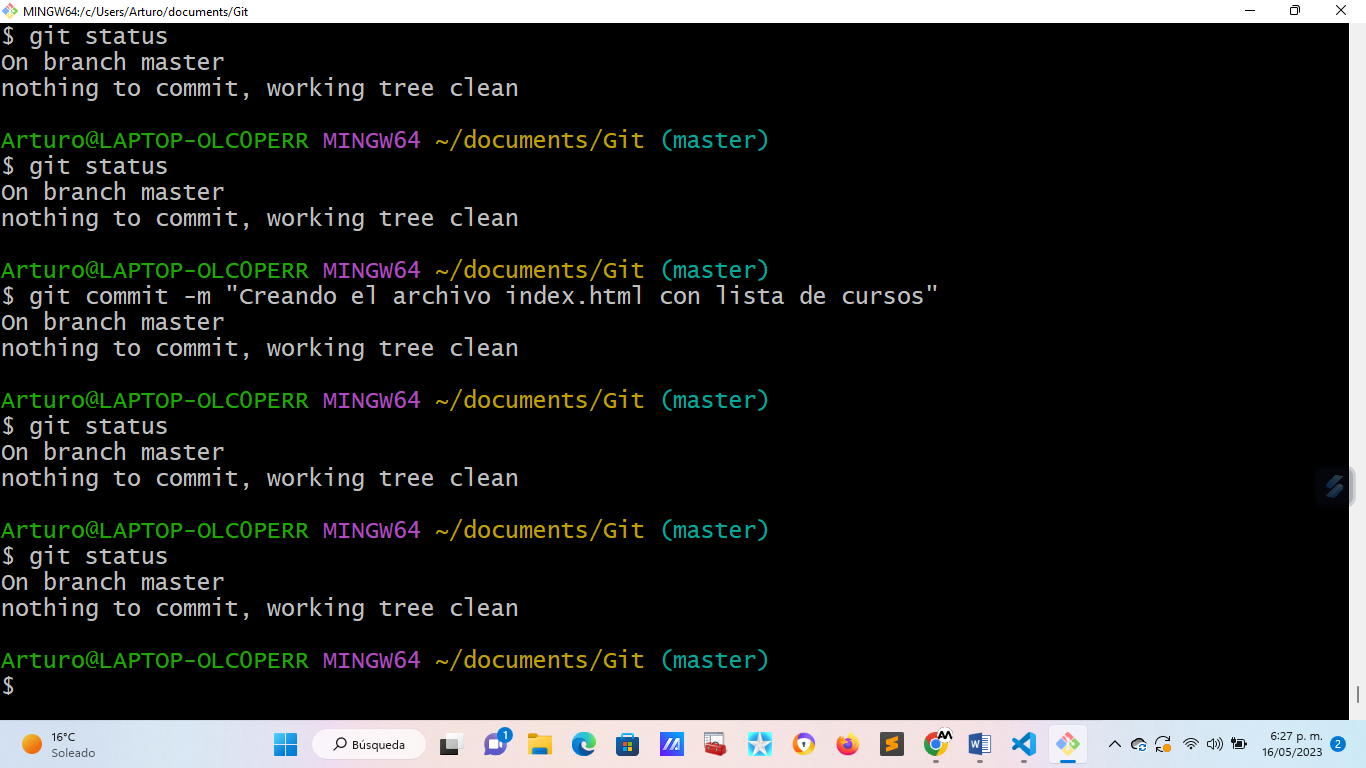
Task: Launch Firefox from the taskbar
Action: 848,744
